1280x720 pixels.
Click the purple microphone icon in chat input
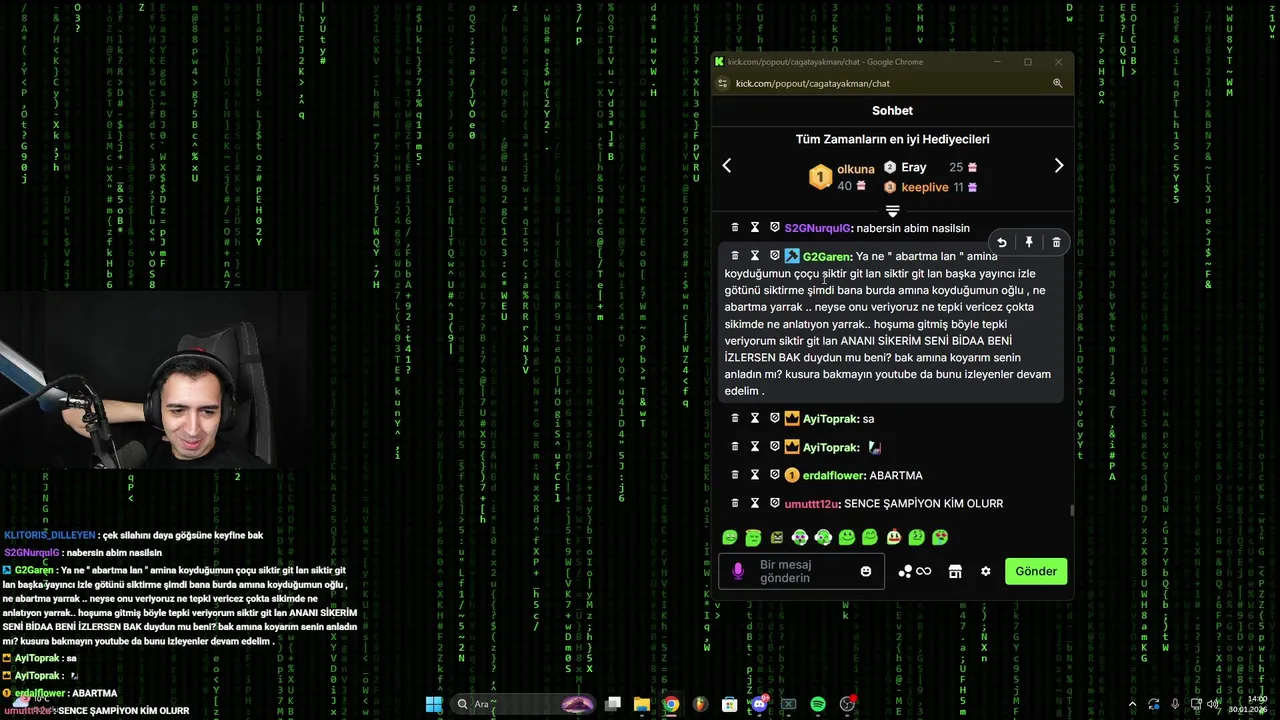click(x=738, y=571)
